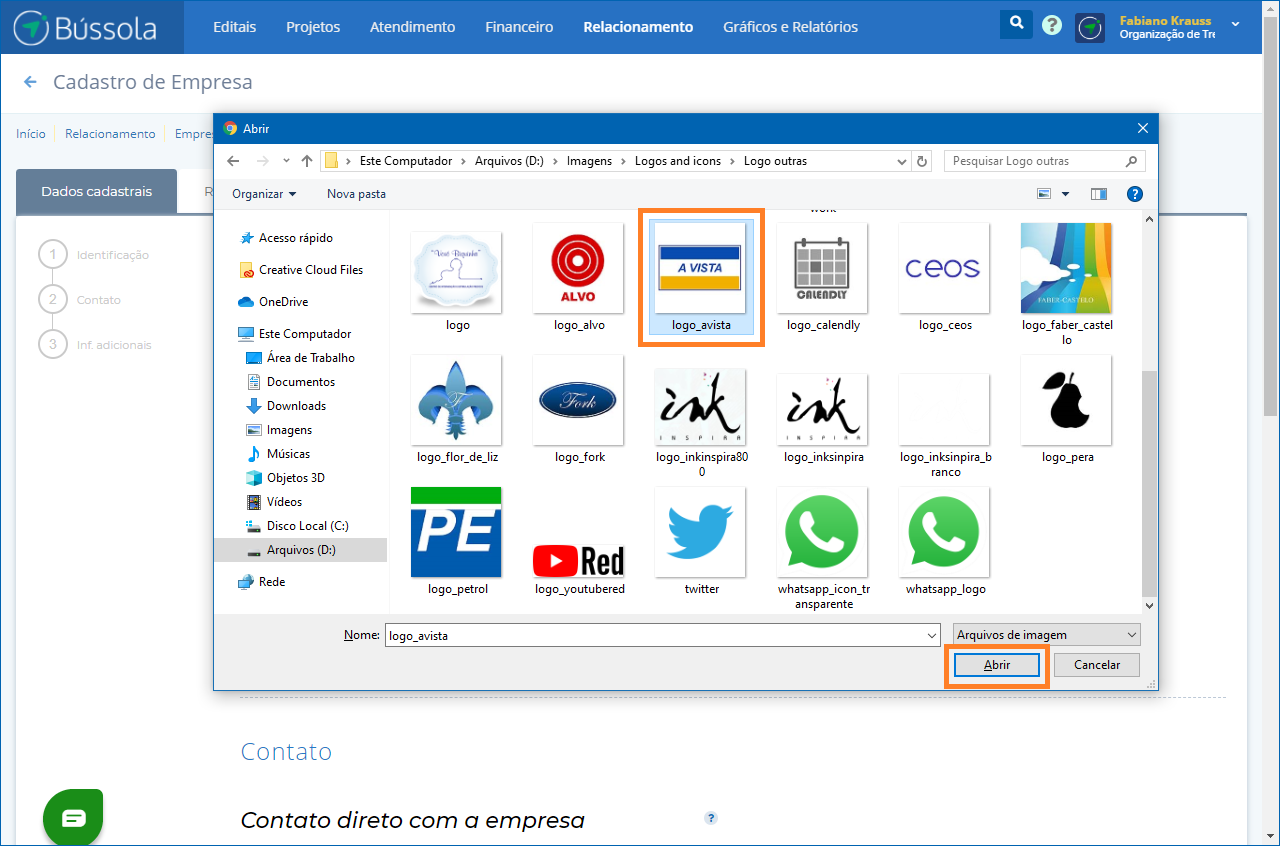The height and width of the screenshot is (846, 1280).
Task: Select the logo_avista file thumbnail
Action: coord(701,268)
